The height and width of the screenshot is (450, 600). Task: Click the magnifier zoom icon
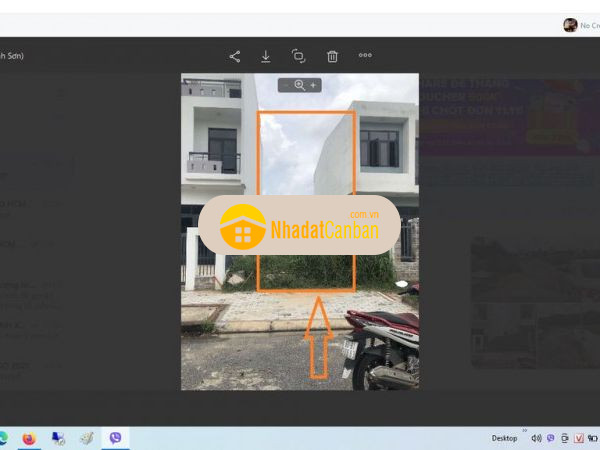(x=299, y=86)
